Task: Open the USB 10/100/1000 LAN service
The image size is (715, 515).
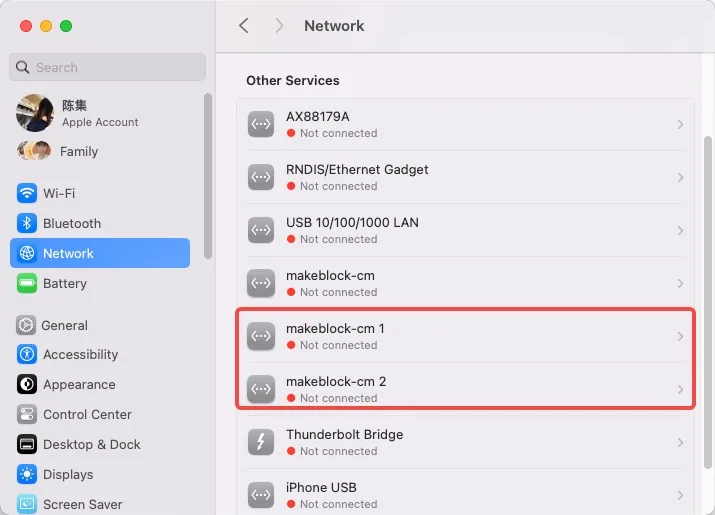Action: point(466,230)
